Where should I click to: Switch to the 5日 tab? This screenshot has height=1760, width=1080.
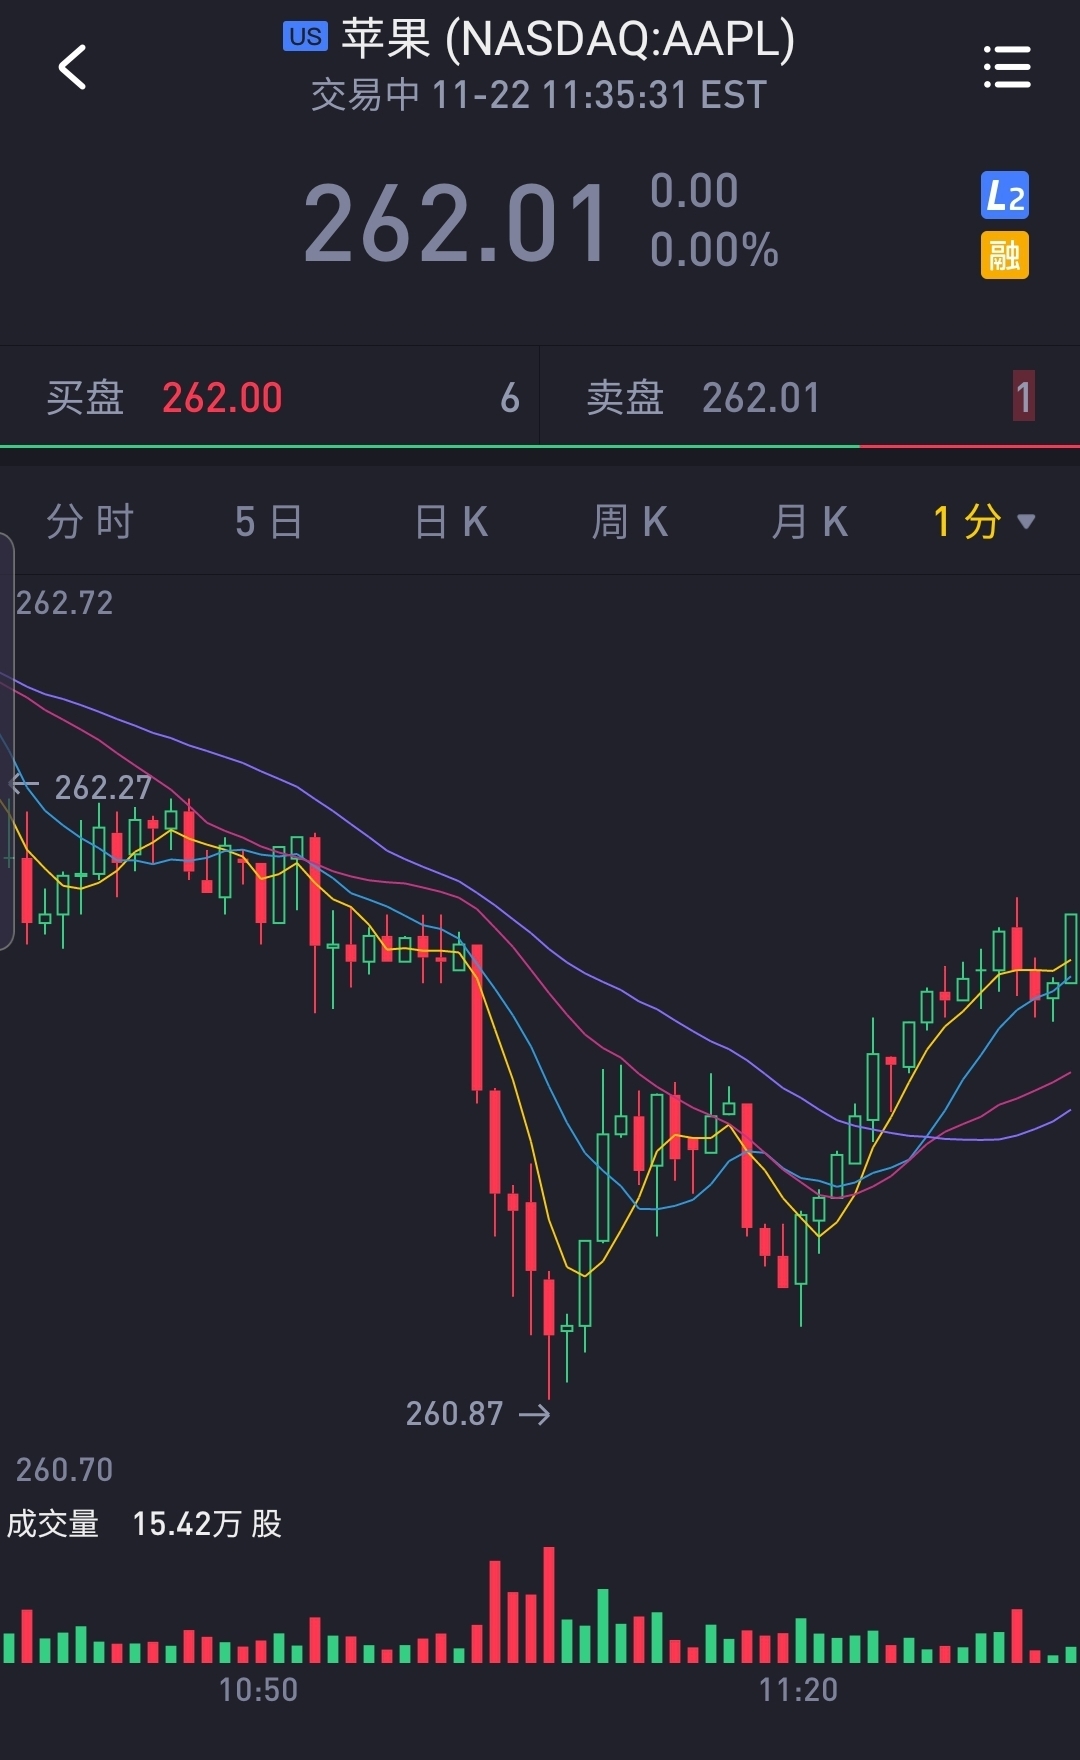click(x=269, y=521)
